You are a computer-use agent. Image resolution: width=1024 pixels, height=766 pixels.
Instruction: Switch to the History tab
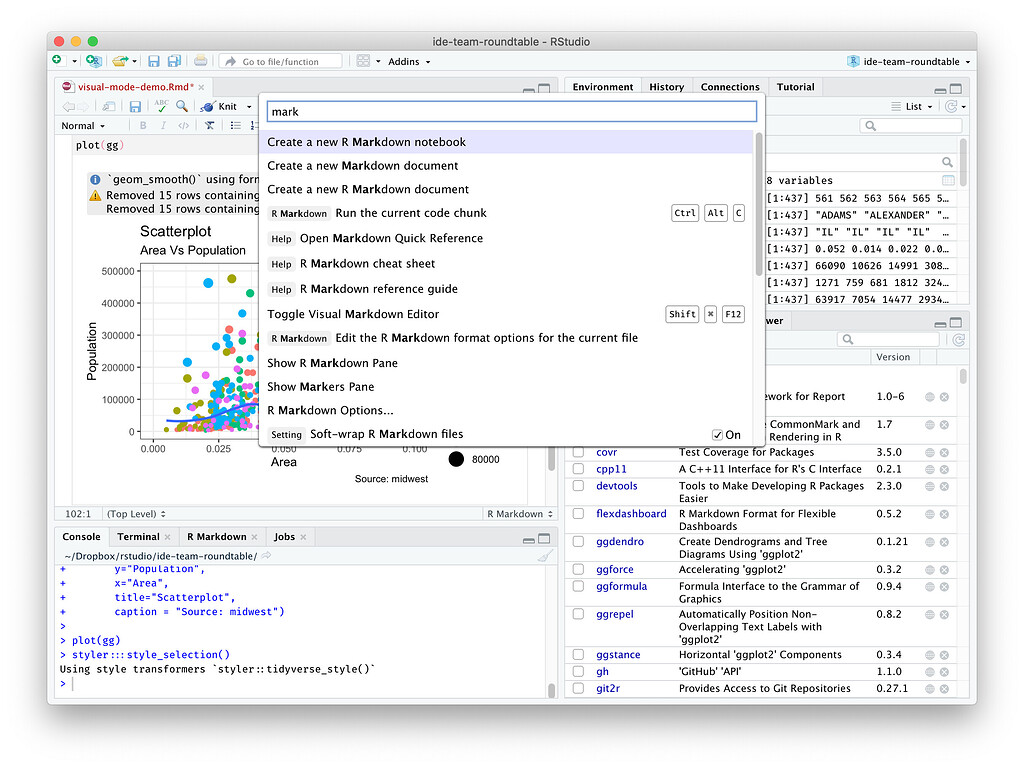(666, 86)
